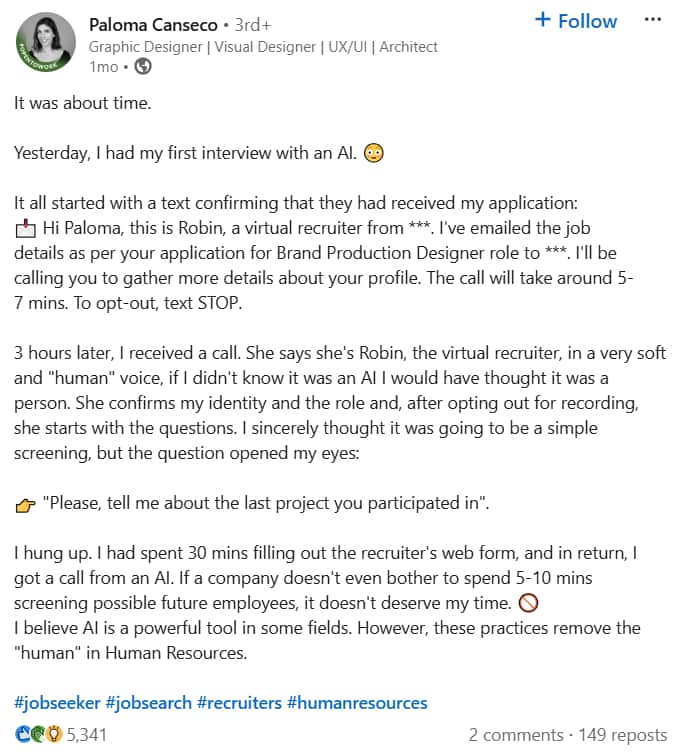Open Paloma Canseco's profile picture
Screen dimensions: 683x752
[46, 43]
